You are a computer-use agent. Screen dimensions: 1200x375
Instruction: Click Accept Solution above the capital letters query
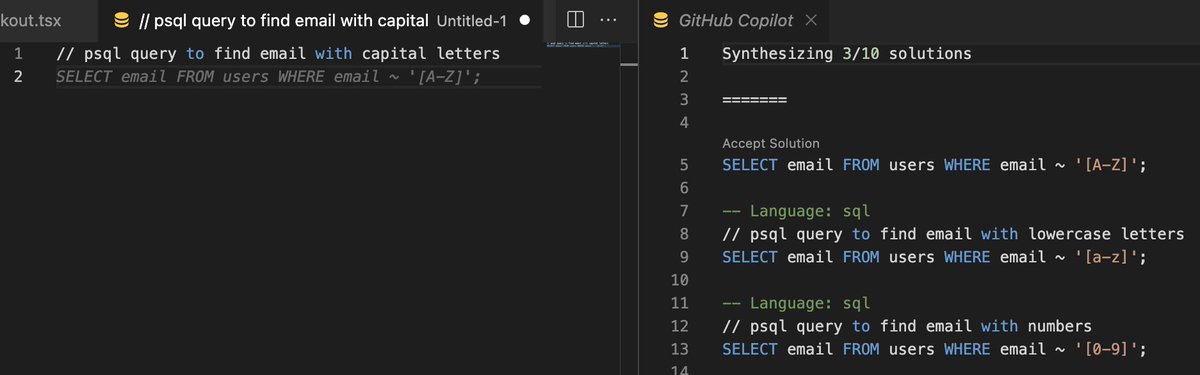770,143
